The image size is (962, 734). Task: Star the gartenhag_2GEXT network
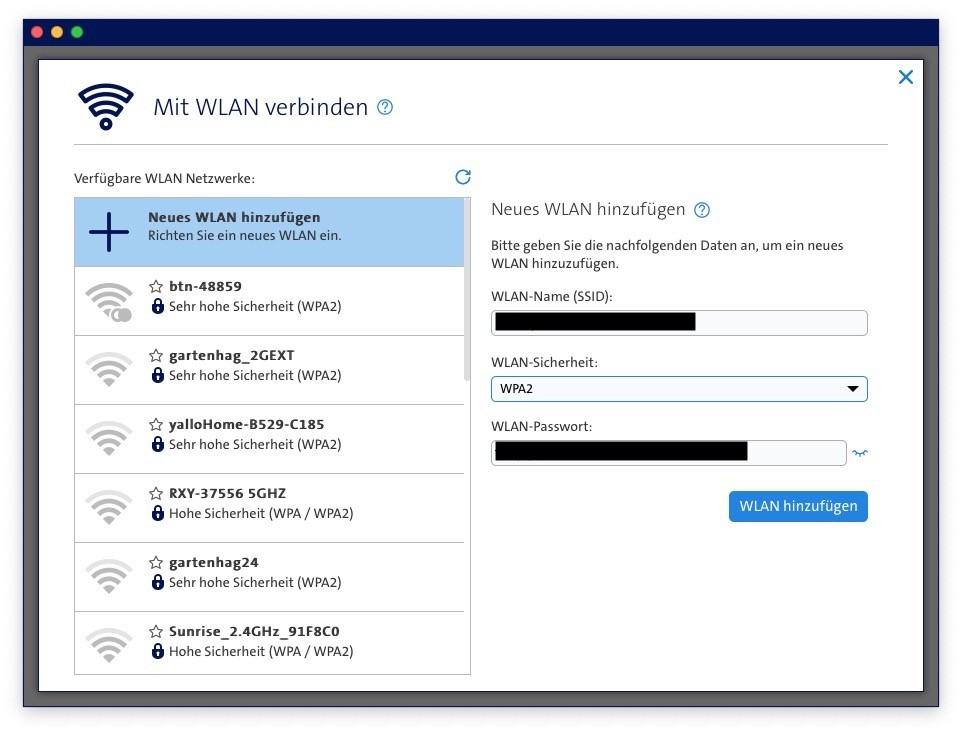point(156,355)
